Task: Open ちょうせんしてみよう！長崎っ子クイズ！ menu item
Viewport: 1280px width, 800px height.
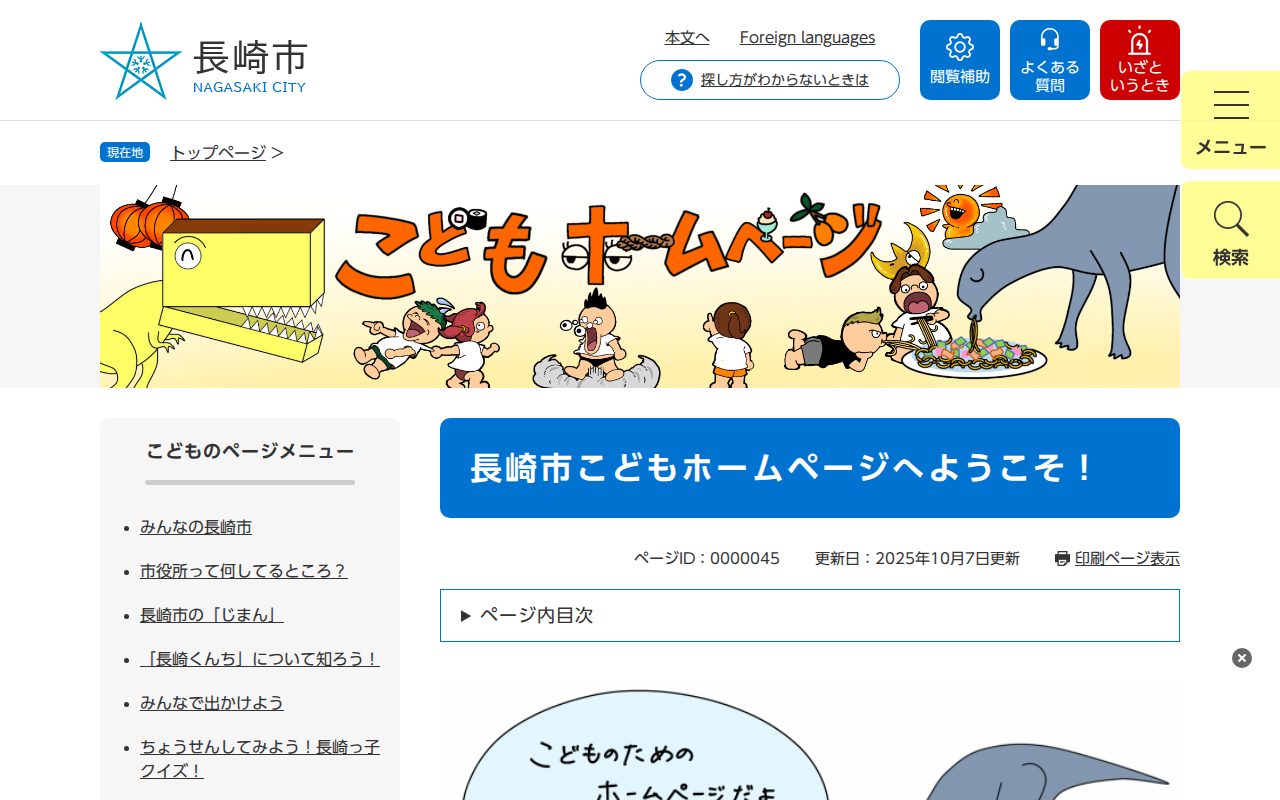Action: (260, 759)
